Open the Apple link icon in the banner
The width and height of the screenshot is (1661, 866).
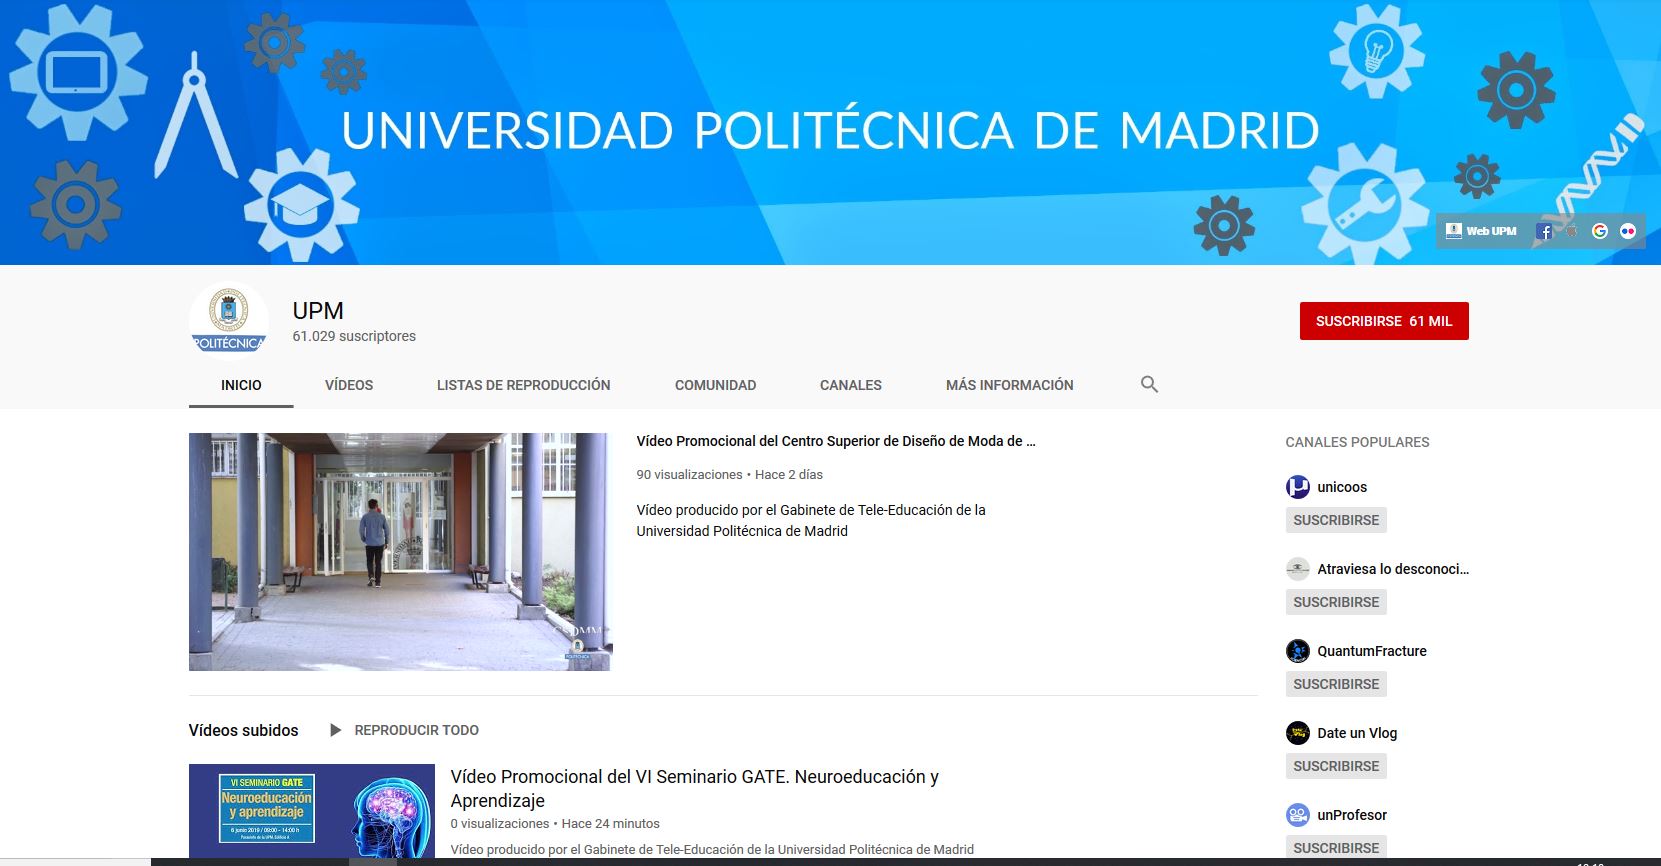pos(1572,231)
